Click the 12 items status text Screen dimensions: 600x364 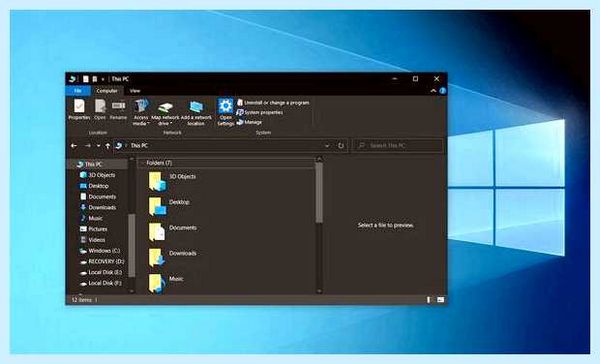click(x=82, y=300)
